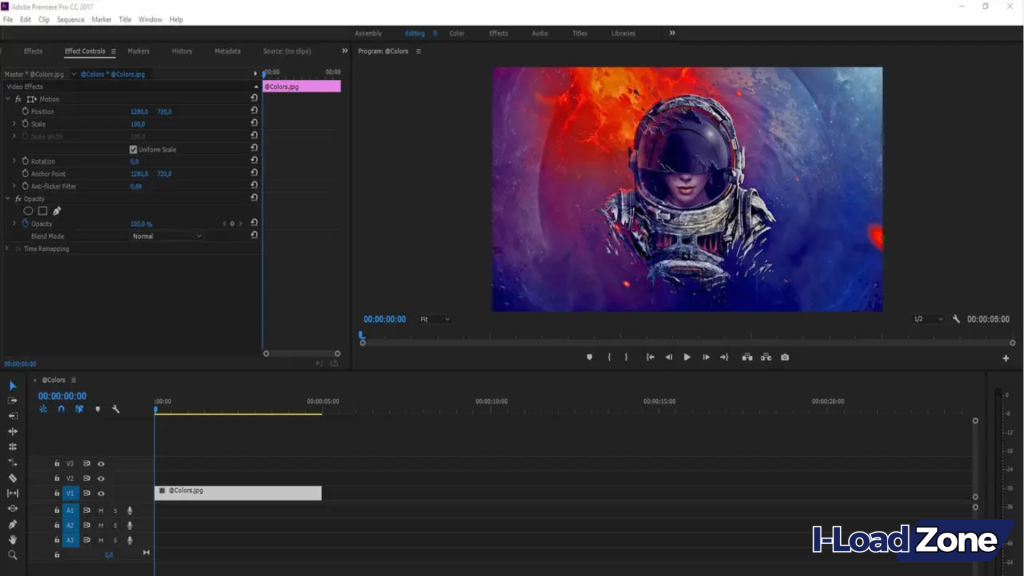The height and width of the screenshot is (576, 1024).
Task: Switch to the Markers tab
Action: pyautogui.click(x=138, y=51)
